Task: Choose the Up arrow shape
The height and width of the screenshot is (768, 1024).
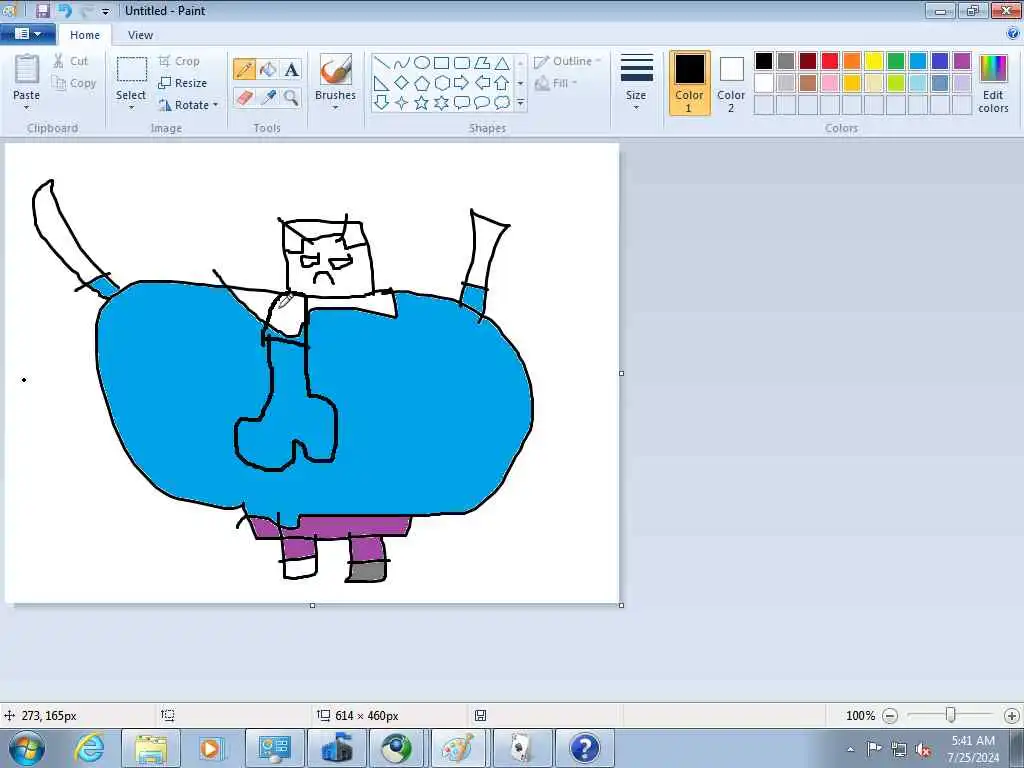Action: pyautogui.click(x=502, y=83)
